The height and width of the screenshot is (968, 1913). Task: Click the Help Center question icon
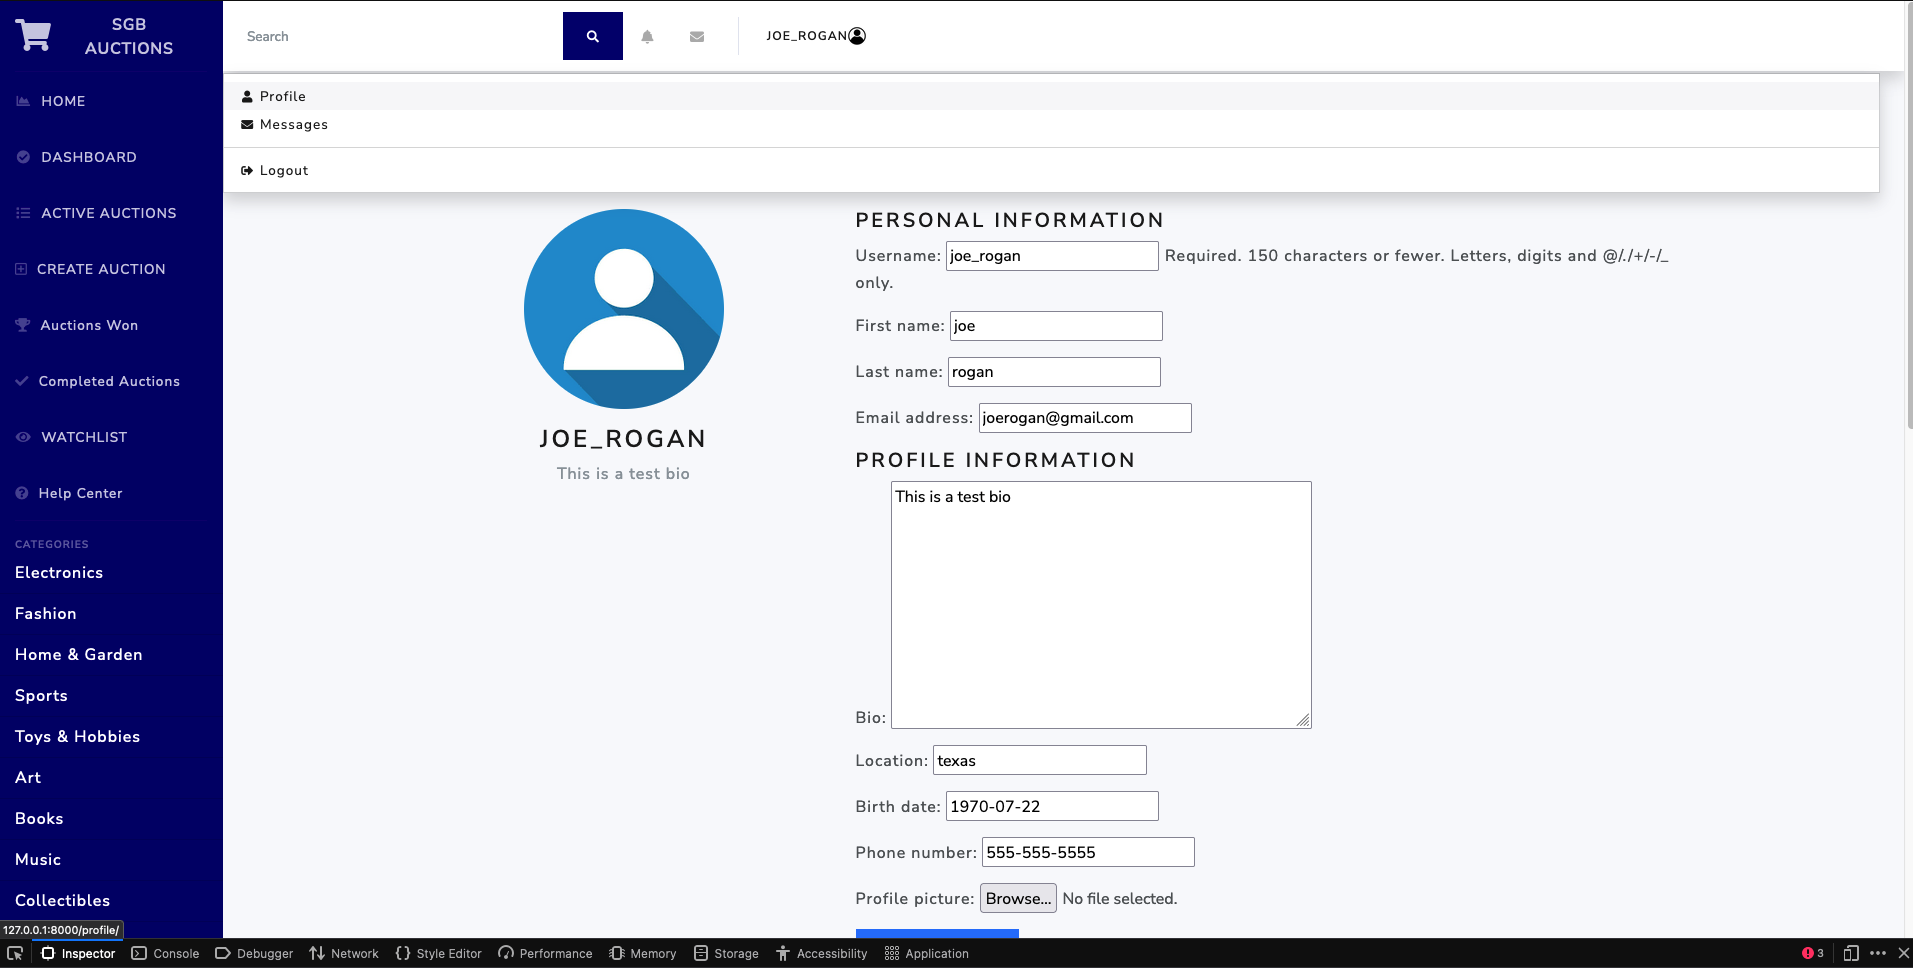click(22, 493)
